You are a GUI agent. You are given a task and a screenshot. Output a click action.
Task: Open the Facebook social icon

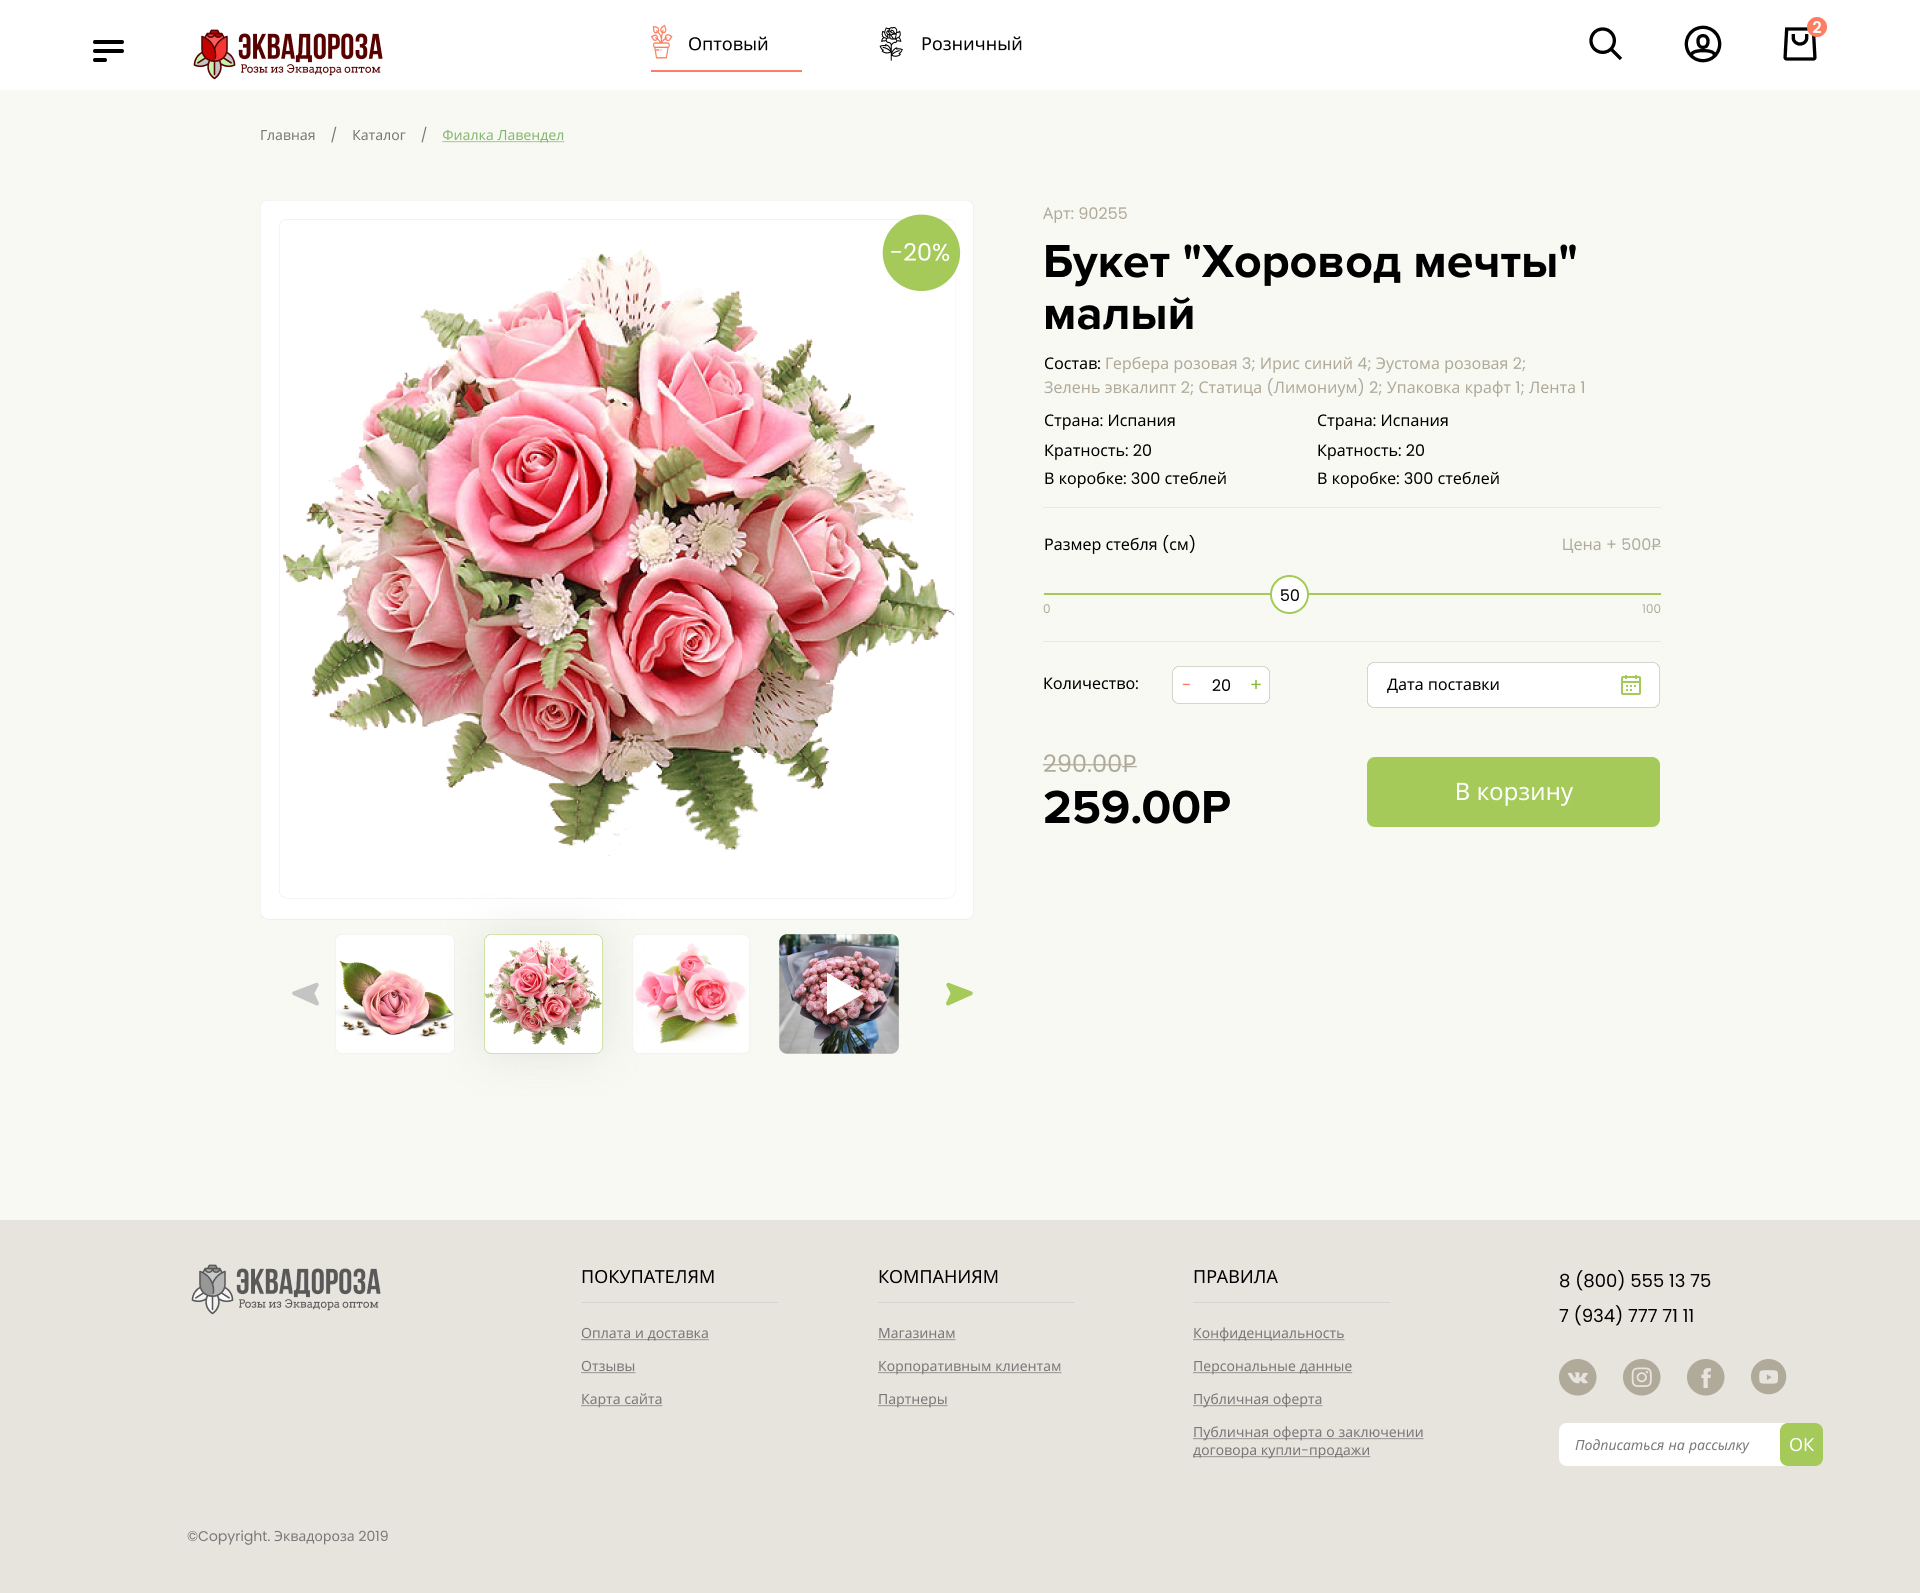tap(1705, 1377)
